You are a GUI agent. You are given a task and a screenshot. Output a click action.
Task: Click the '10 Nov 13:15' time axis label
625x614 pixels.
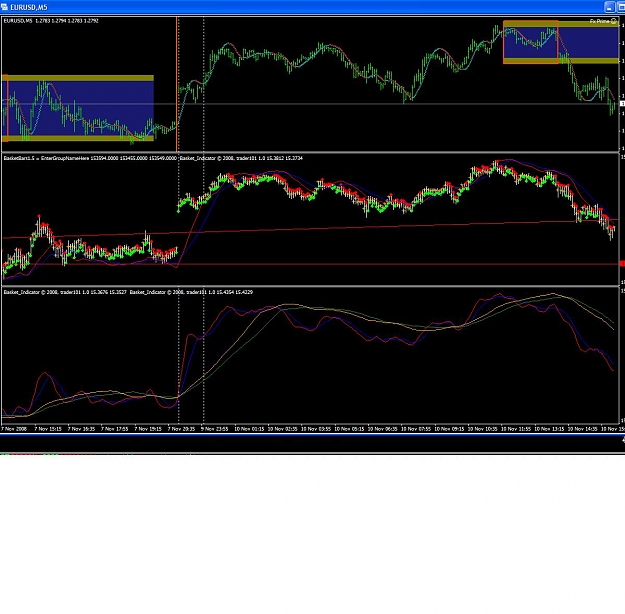click(x=549, y=429)
